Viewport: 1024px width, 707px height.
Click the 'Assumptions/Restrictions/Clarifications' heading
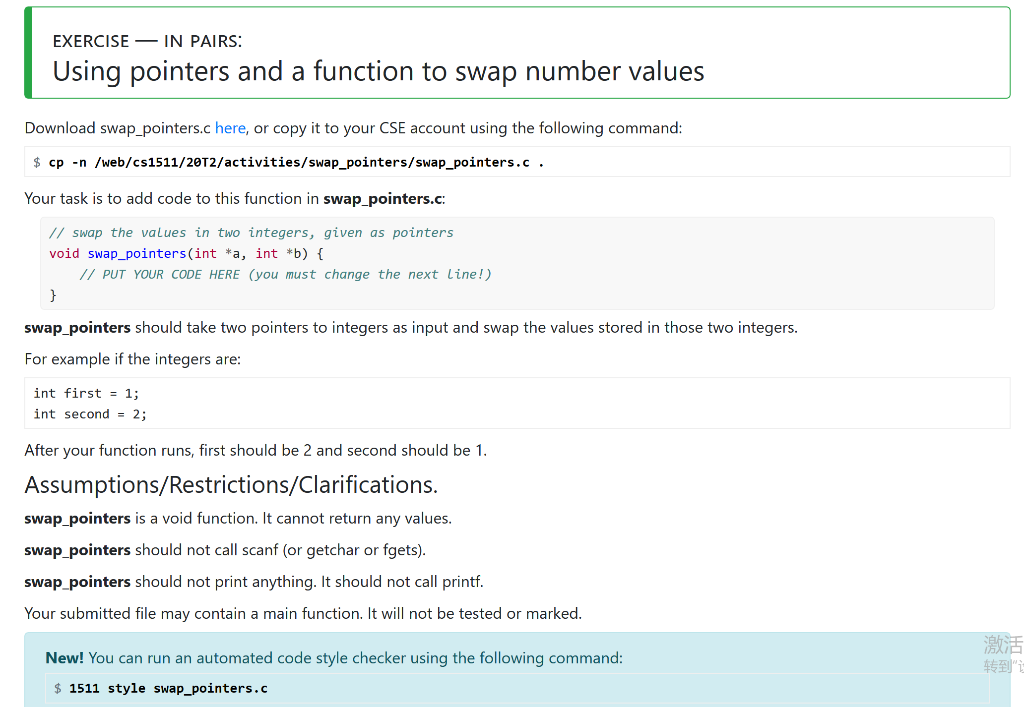pyautogui.click(x=230, y=485)
